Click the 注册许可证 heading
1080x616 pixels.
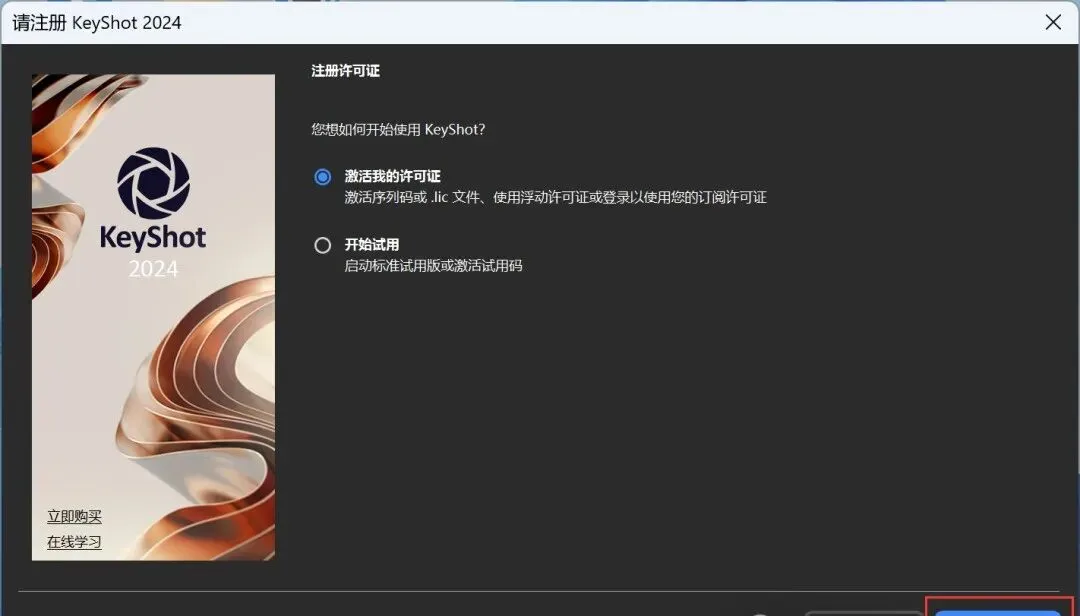click(x=345, y=71)
